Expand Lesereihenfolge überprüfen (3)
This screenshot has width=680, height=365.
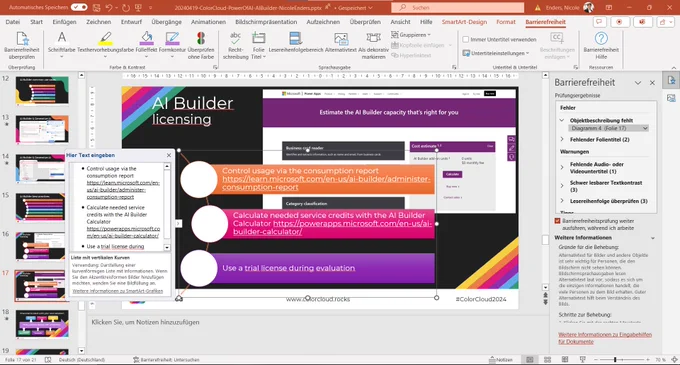click(562, 201)
